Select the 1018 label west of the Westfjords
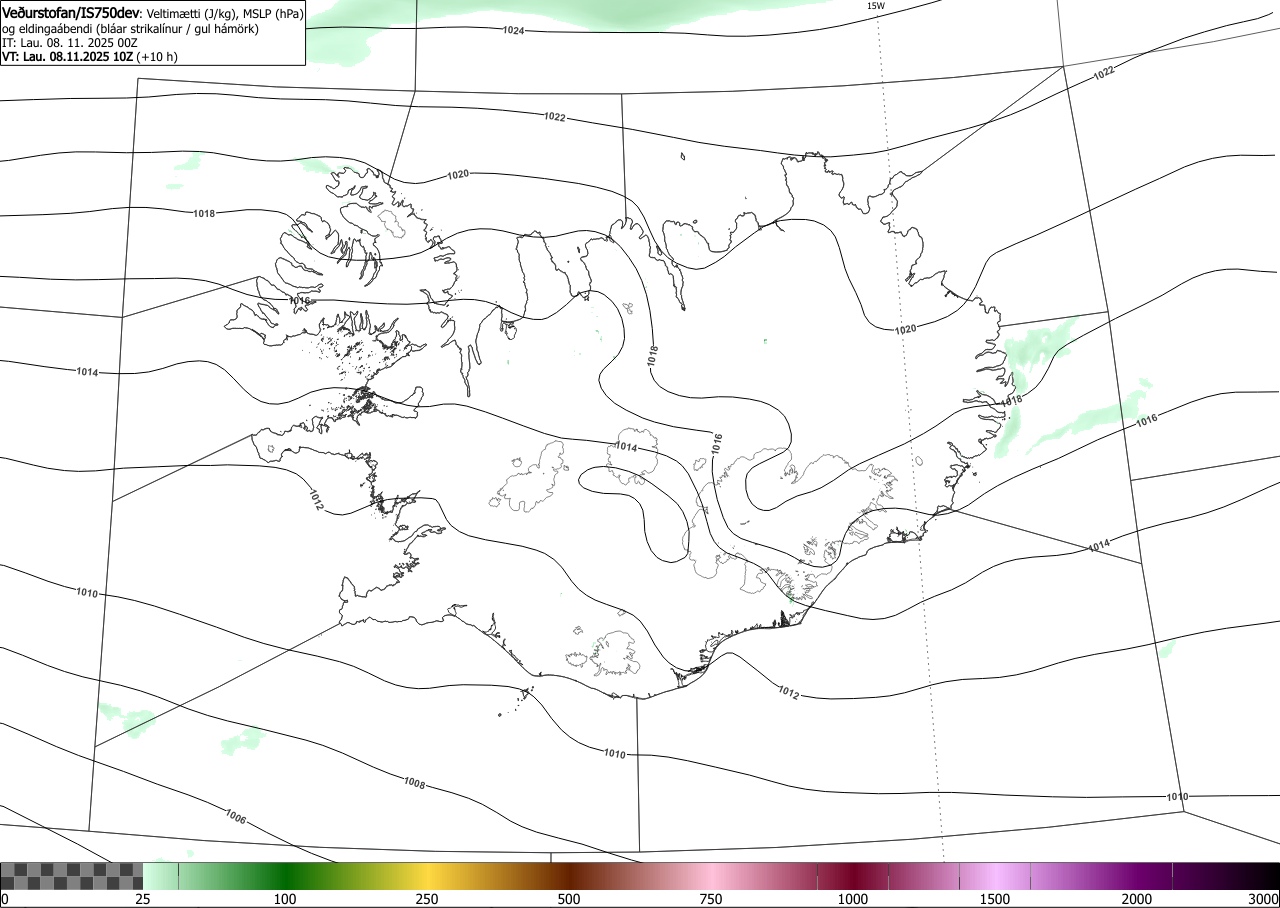 [x=204, y=213]
